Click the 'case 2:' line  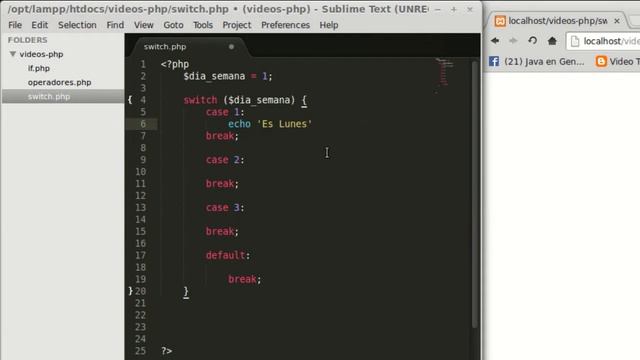pyautogui.click(x=225, y=160)
